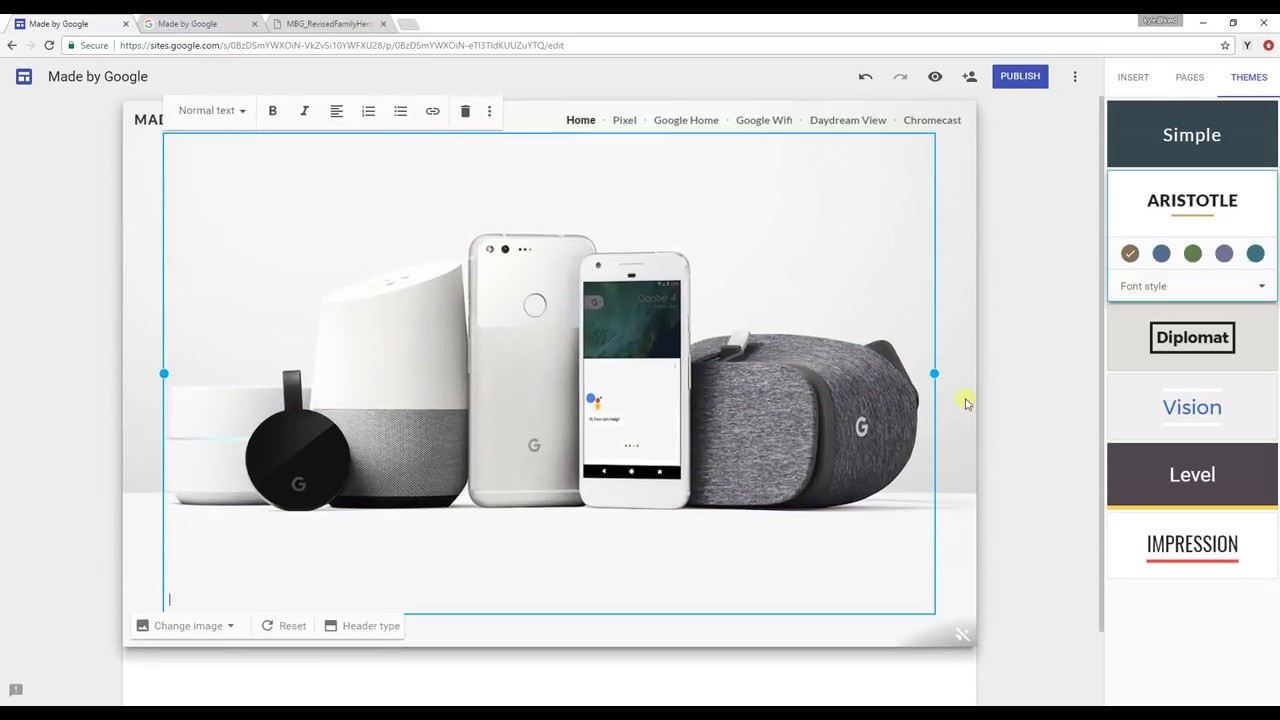This screenshot has height=720, width=1280.
Task: Open the Header type options
Action: tap(362, 626)
